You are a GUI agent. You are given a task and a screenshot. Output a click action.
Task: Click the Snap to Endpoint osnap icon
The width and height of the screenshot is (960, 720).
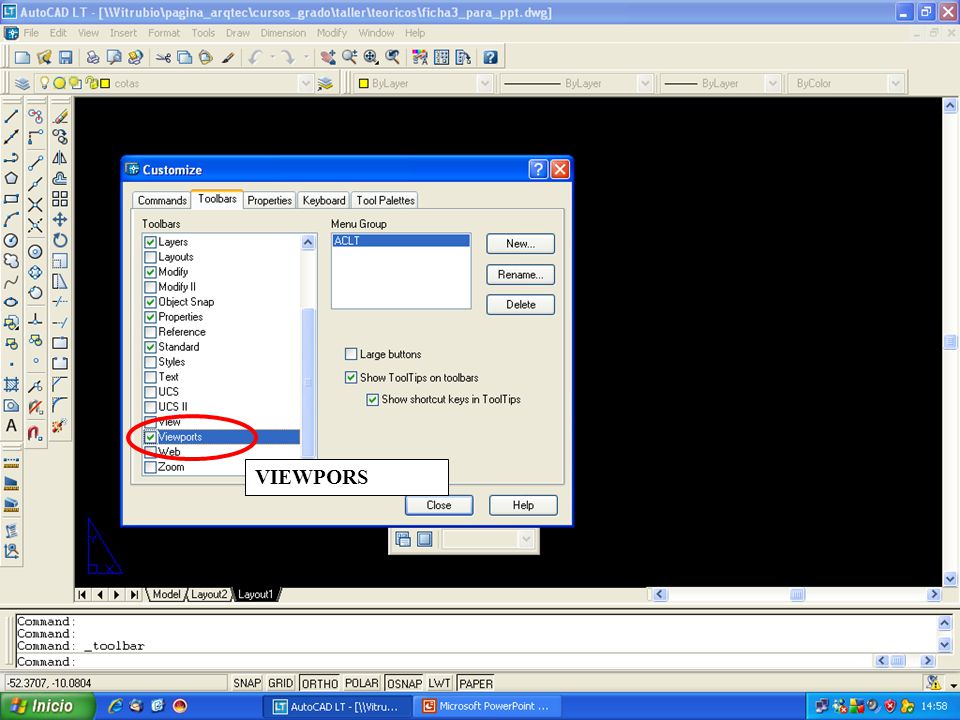(36, 162)
